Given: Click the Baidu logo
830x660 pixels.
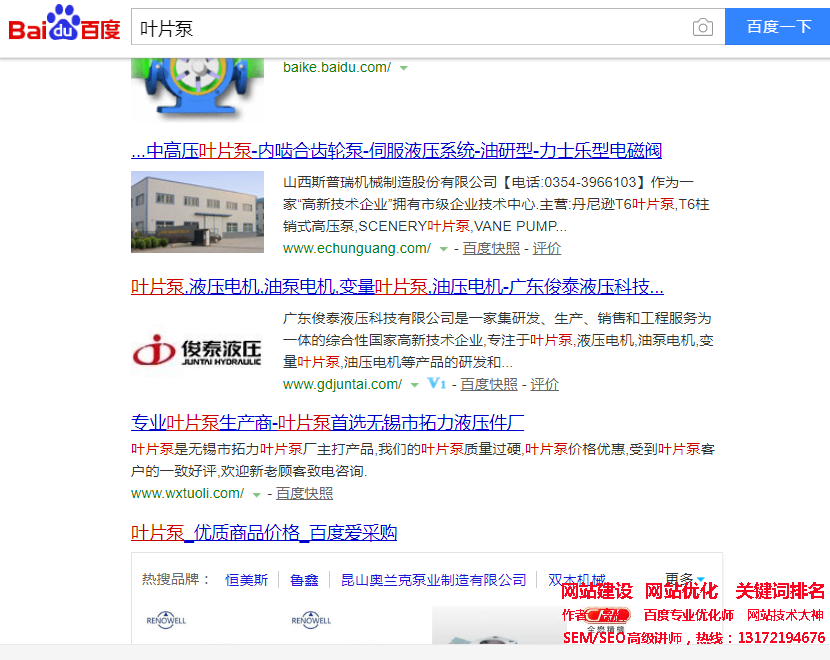Looking at the screenshot, I should 65,25.
